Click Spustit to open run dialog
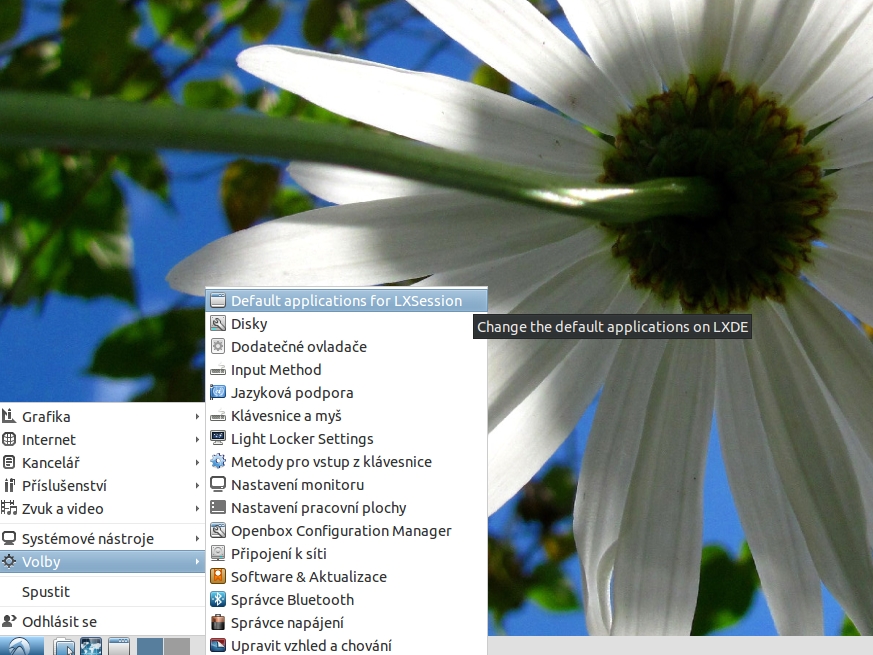Image resolution: width=873 pixels, height=655 pixels. (46, 592)
